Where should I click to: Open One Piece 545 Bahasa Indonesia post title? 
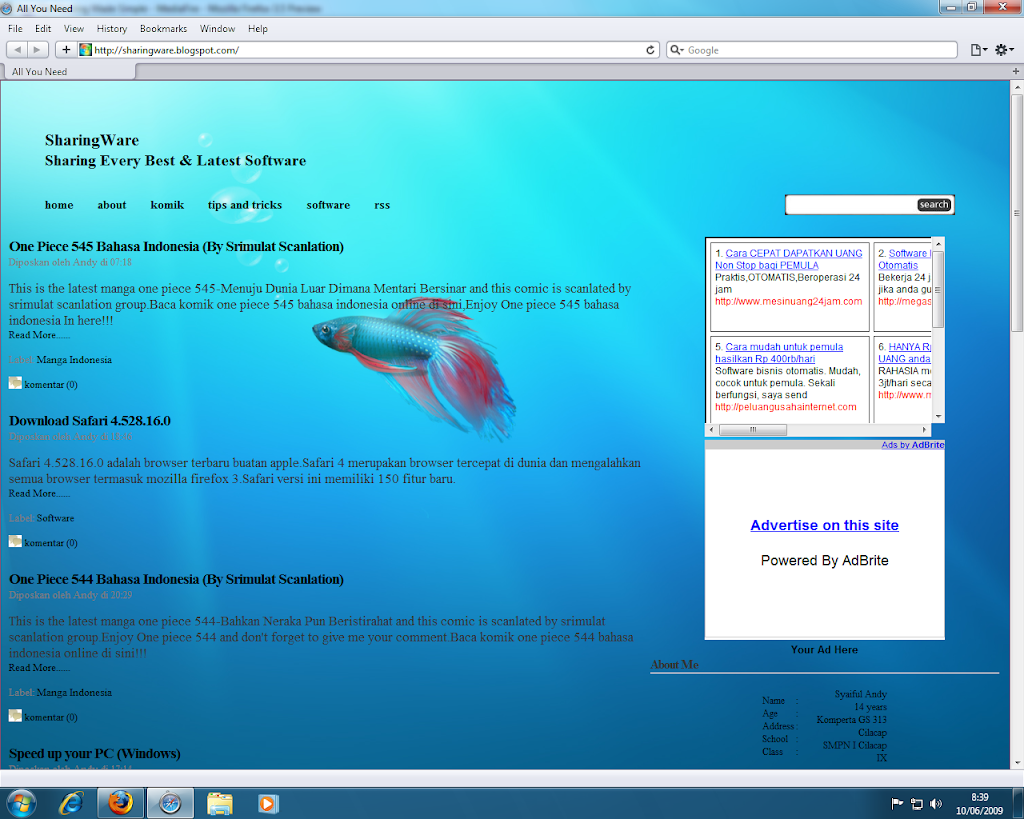pyautogui.click(x=176, y=246)
